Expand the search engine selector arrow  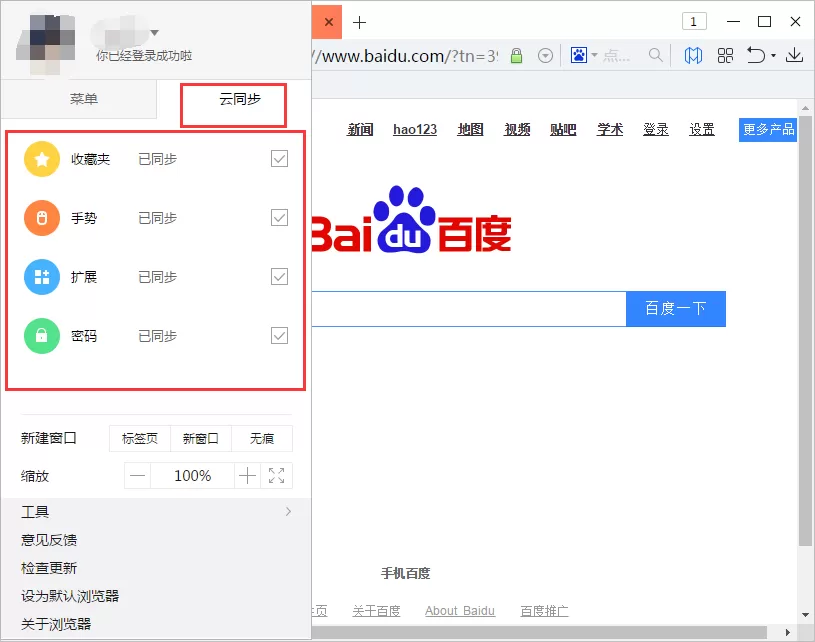595,55
